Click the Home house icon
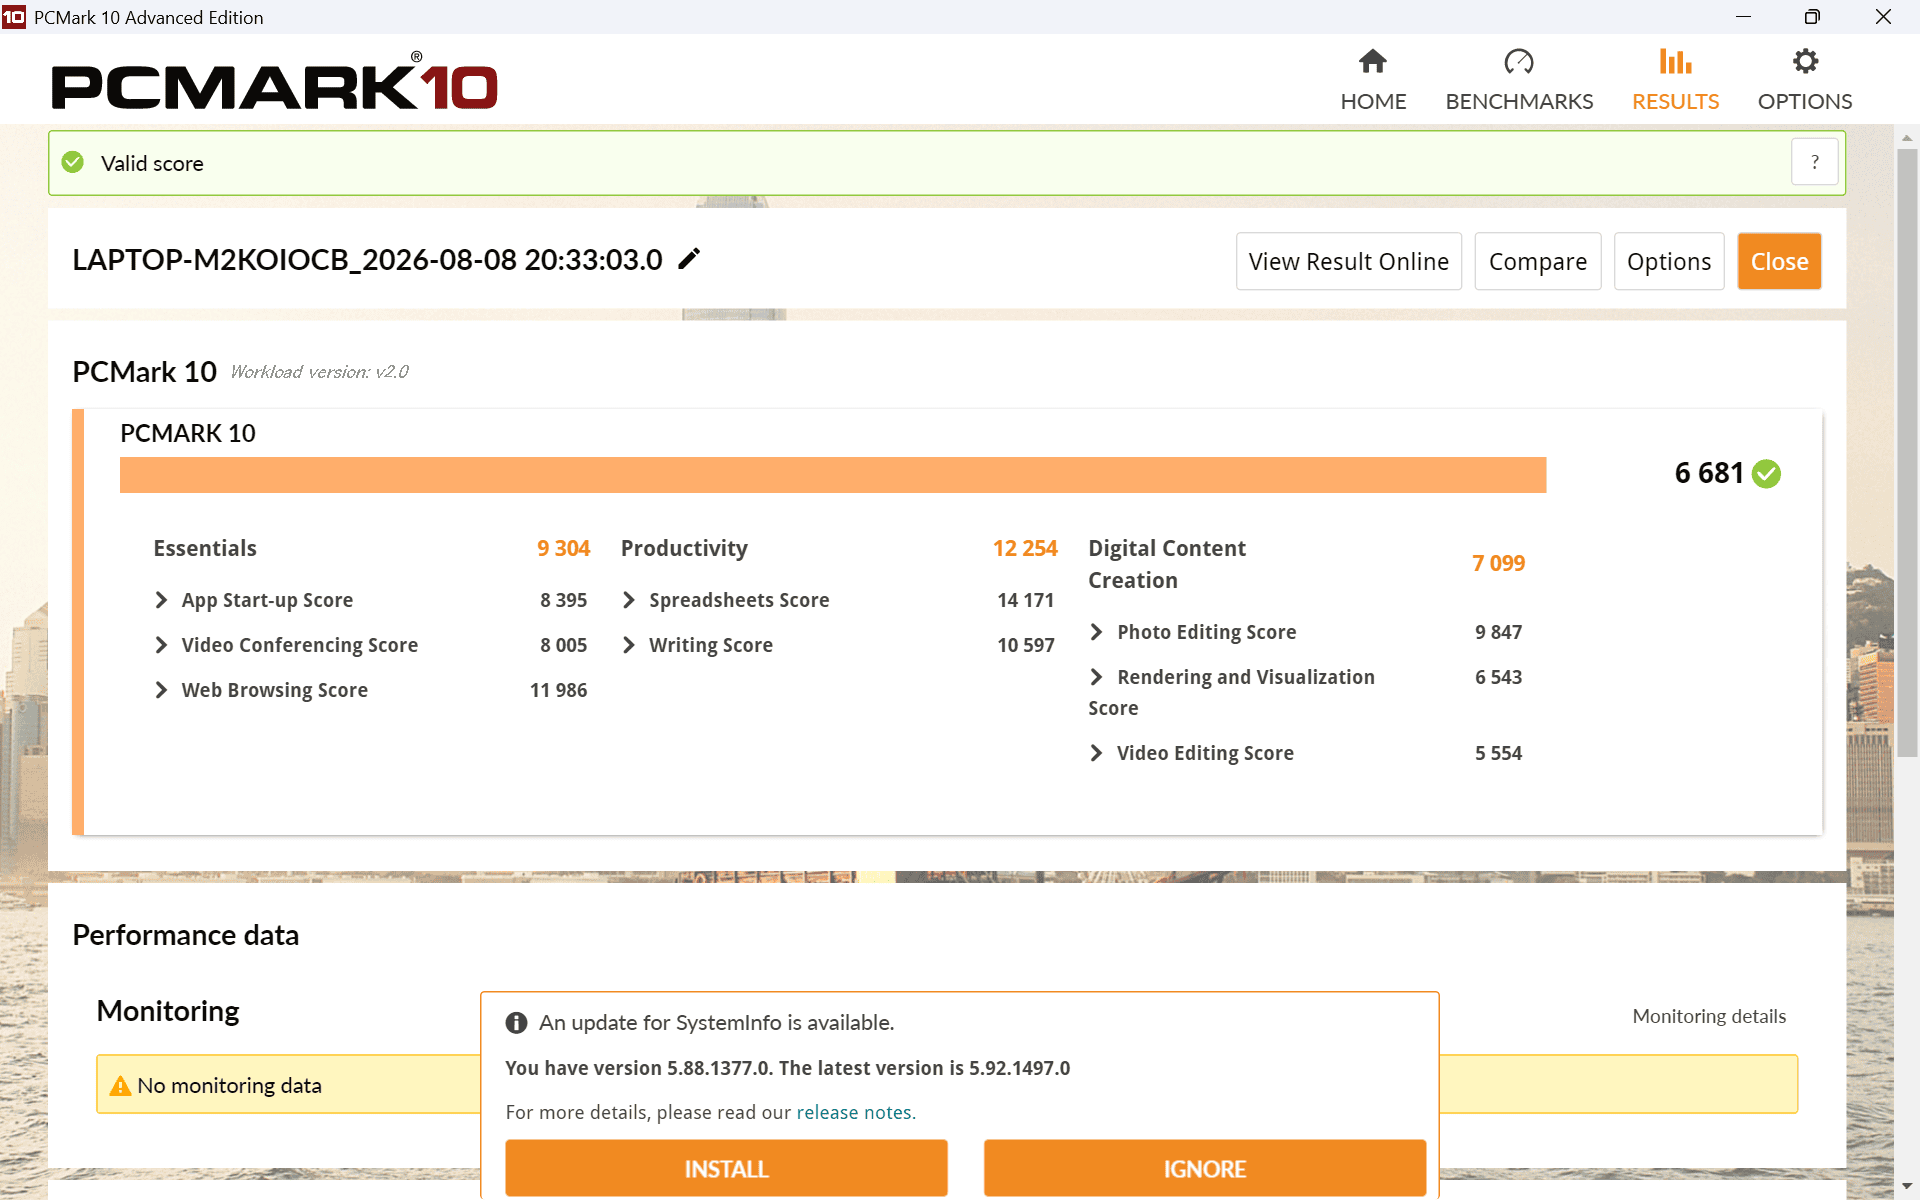This screenshot has height=1200, width=1920. coord(1373,62)
